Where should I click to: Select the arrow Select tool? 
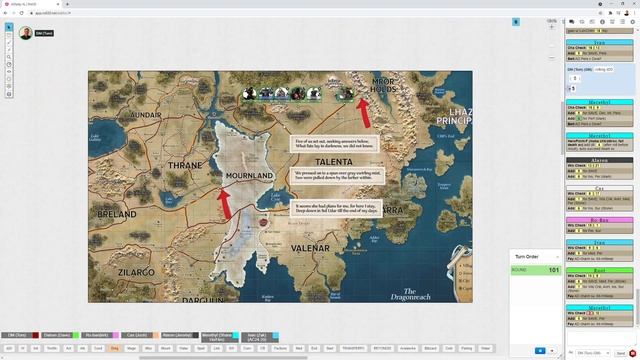pyautogui.click(x=9, y=27)
